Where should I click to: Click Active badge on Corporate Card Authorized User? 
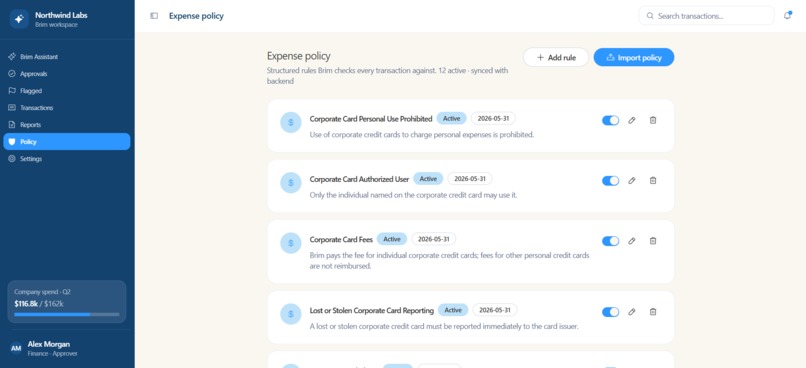pyautogui.click(x=428, y=179)
